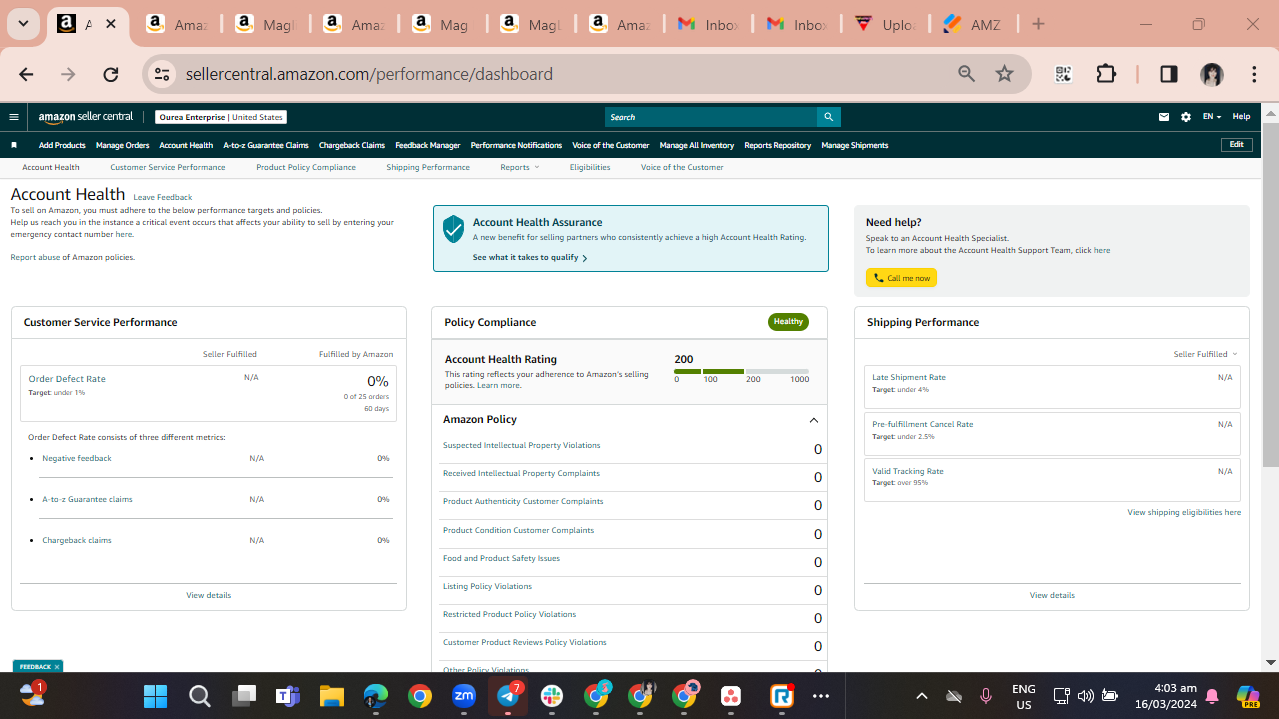Switch to the AMZ browser tab

(974, 24)
